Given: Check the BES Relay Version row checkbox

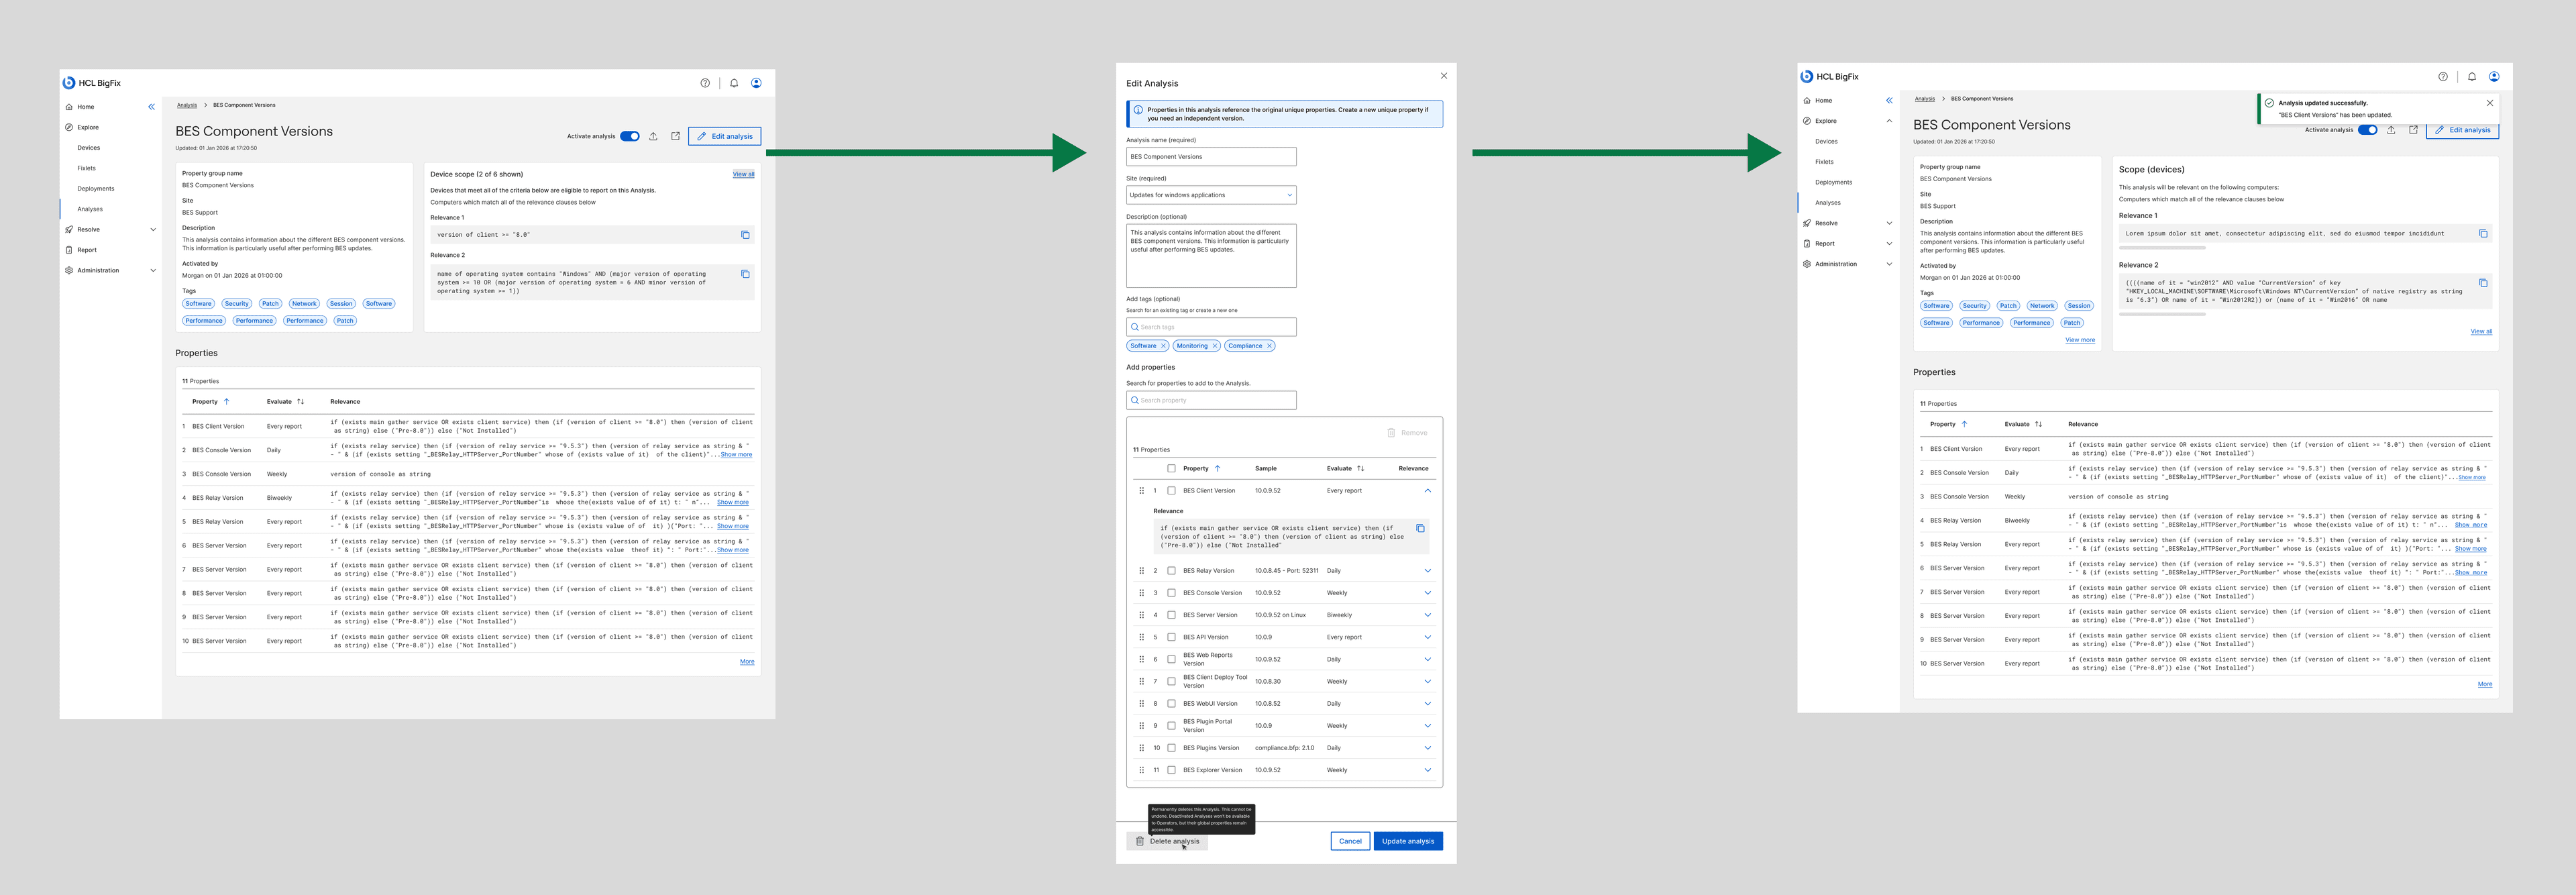Looking at the screenshot, I should pyautogui.click(x=1171, y=571).
